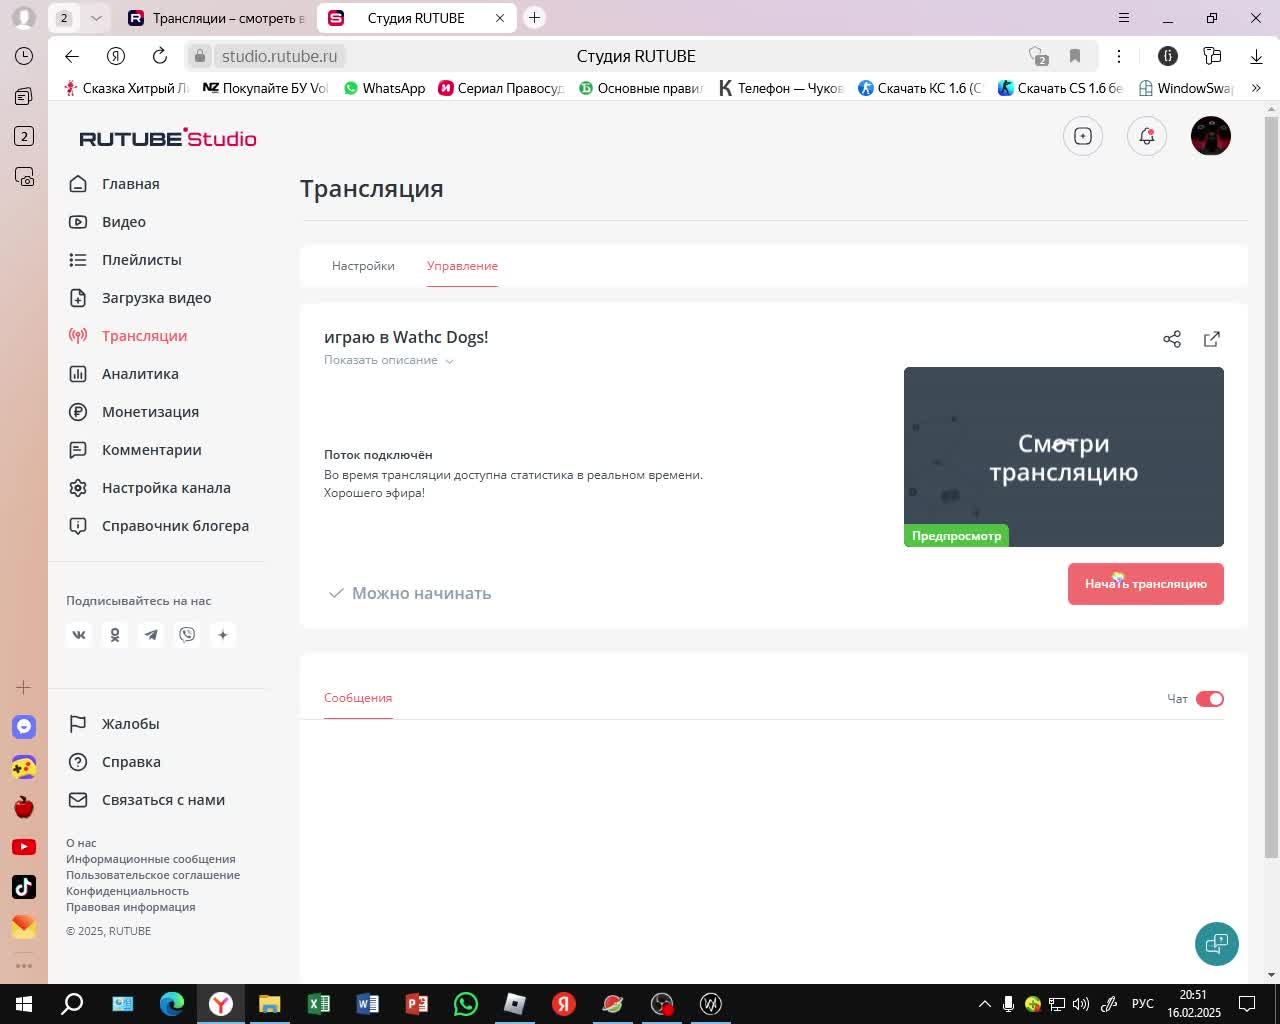Open OBS Studio from taskbar

[x=662, y=1004]
